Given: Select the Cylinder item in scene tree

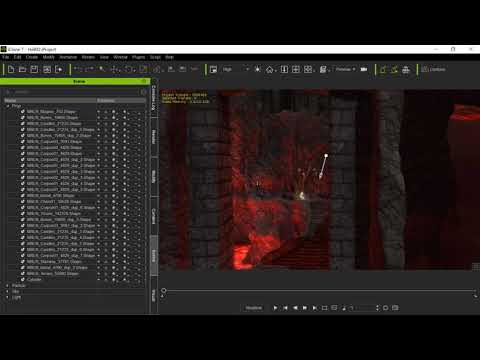Looking at the screenshot, I should tap(34, 280).
